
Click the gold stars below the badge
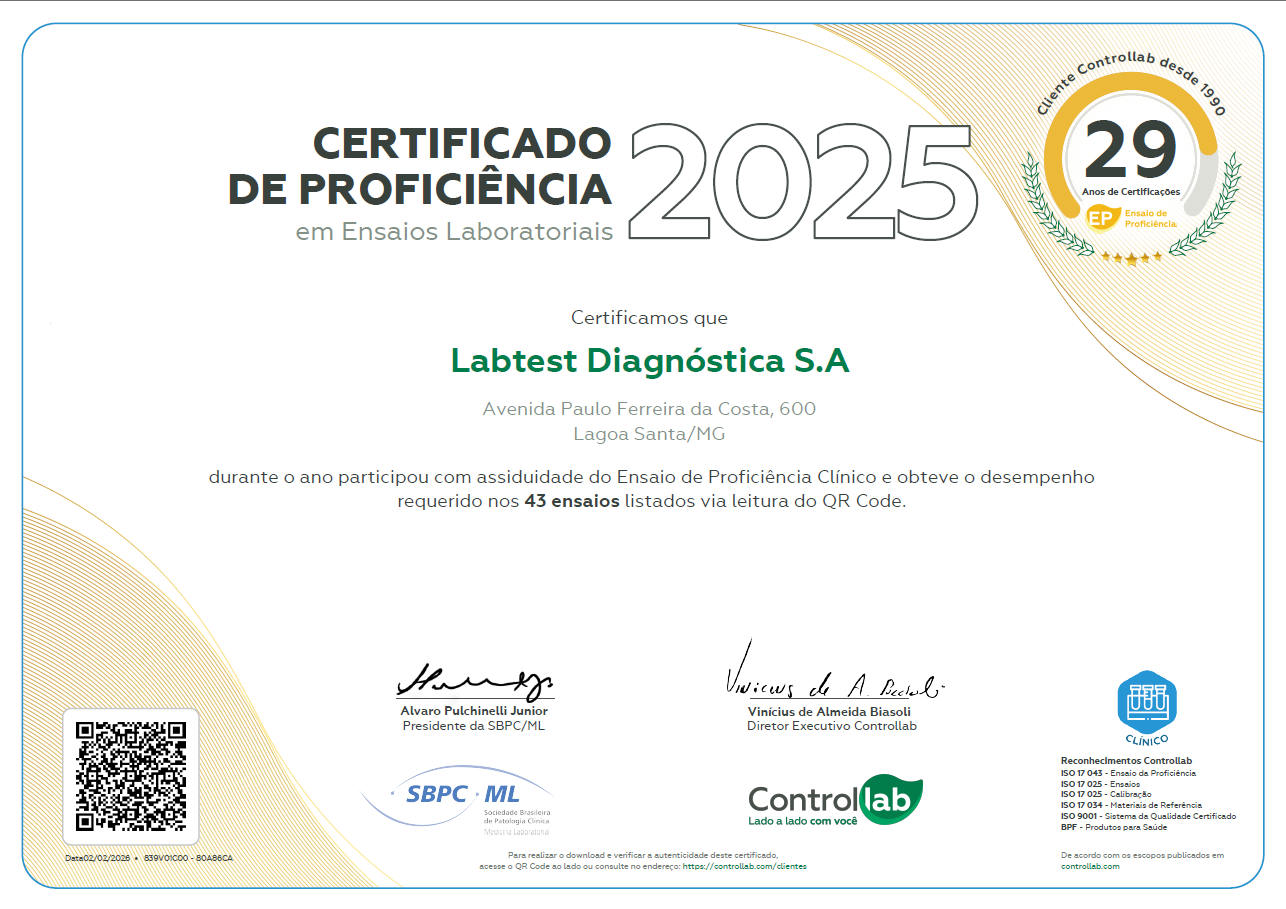click(x=1131, y=258)
